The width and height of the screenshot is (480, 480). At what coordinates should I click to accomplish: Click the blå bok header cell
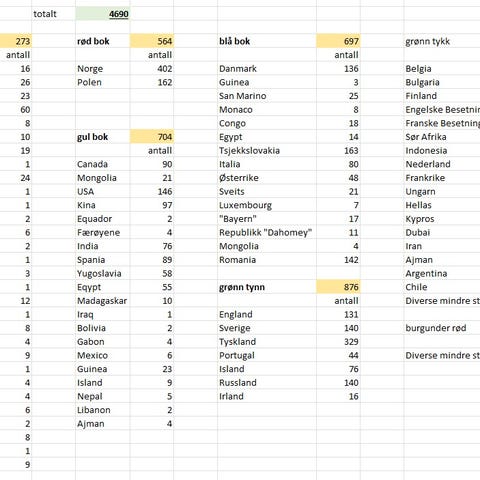click(267, 41)
